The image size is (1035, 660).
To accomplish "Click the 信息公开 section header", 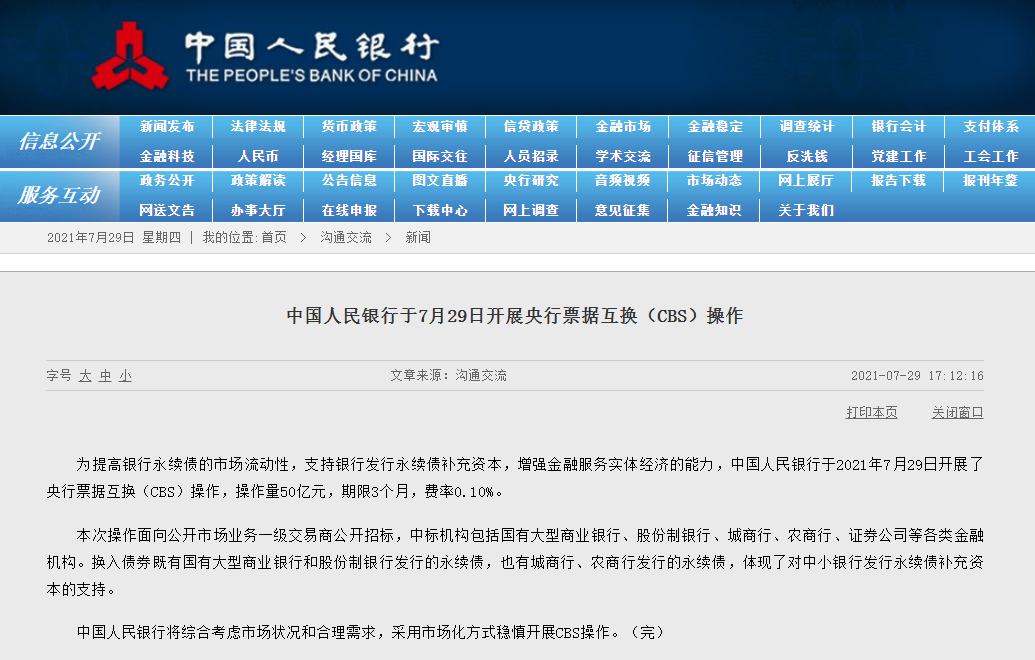I will 59,141.
